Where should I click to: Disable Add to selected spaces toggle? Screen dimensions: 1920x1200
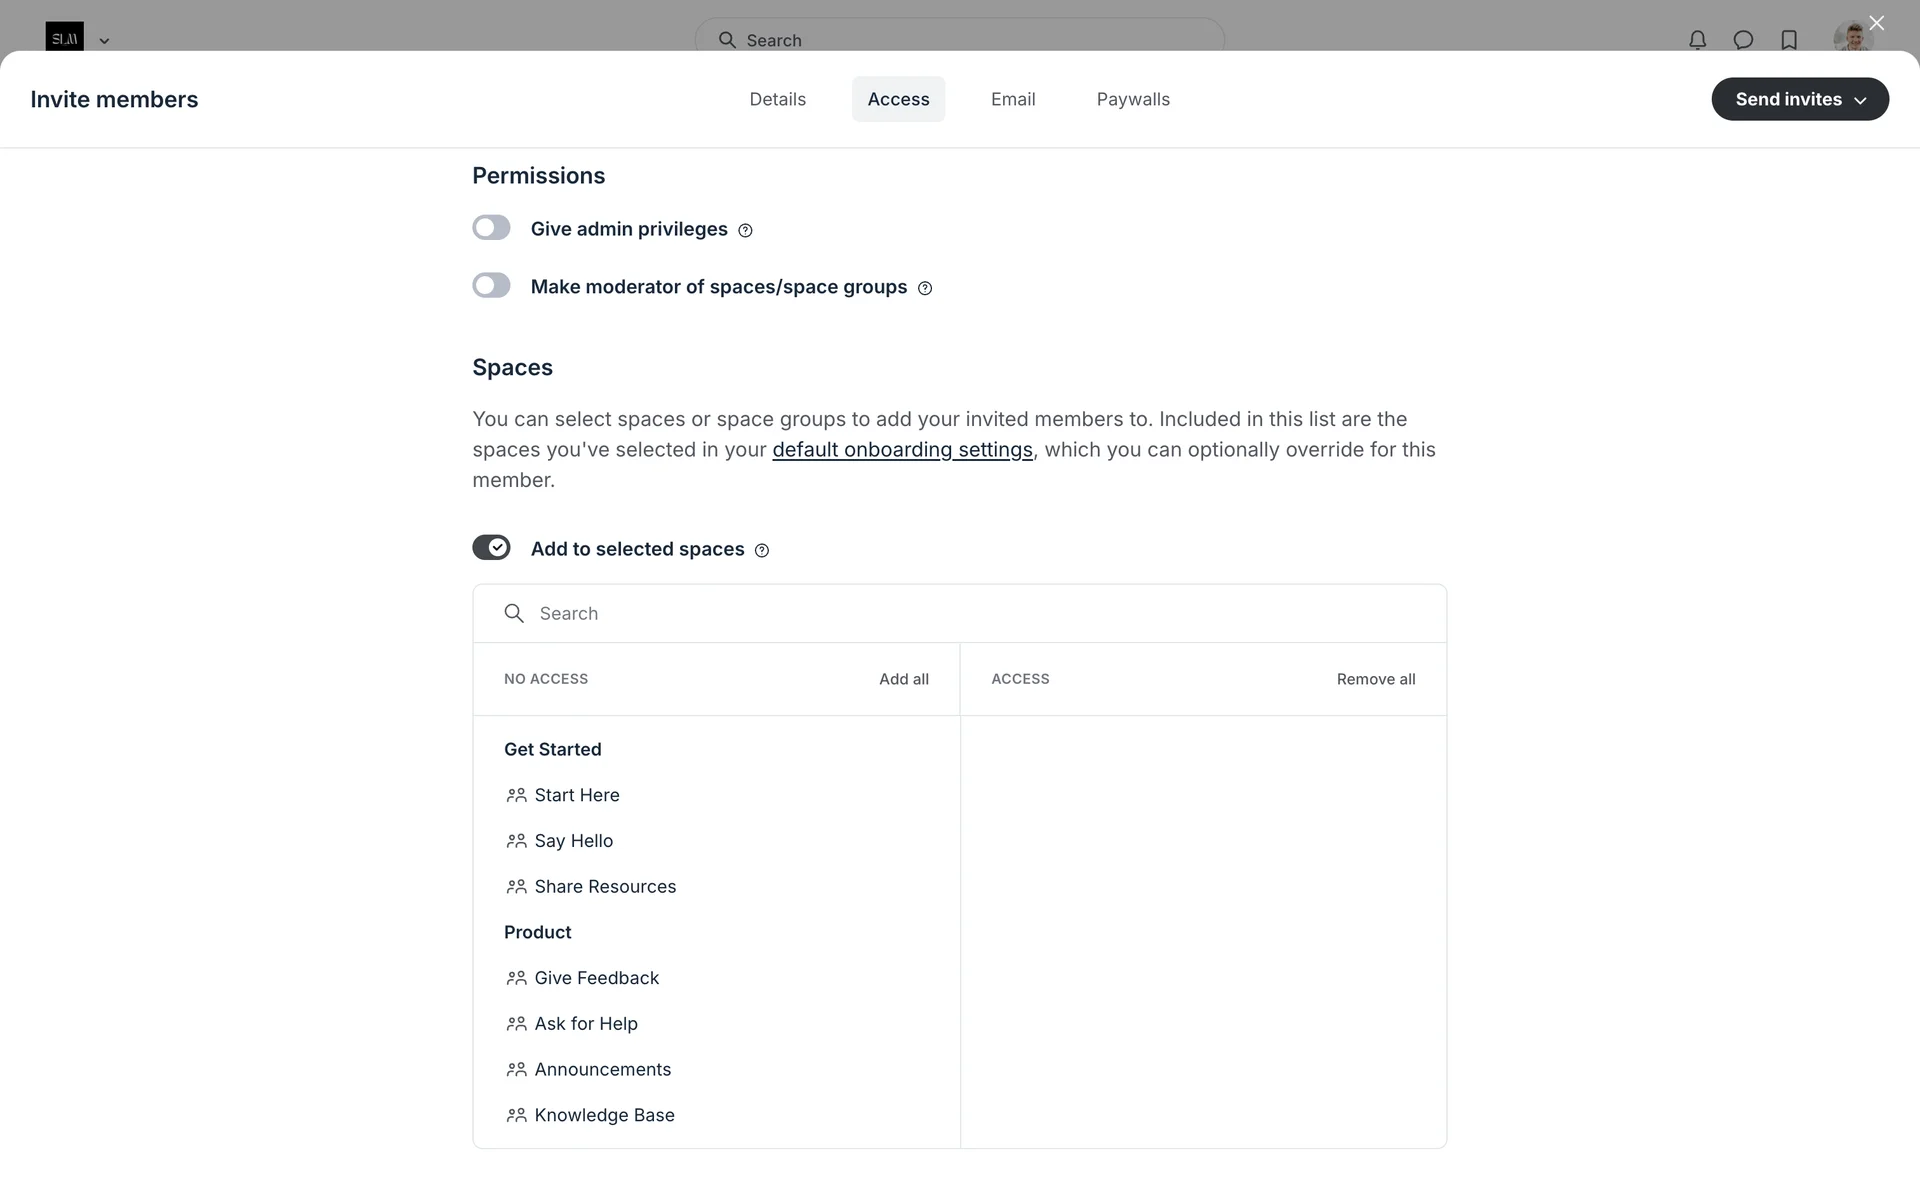(491, 548)
